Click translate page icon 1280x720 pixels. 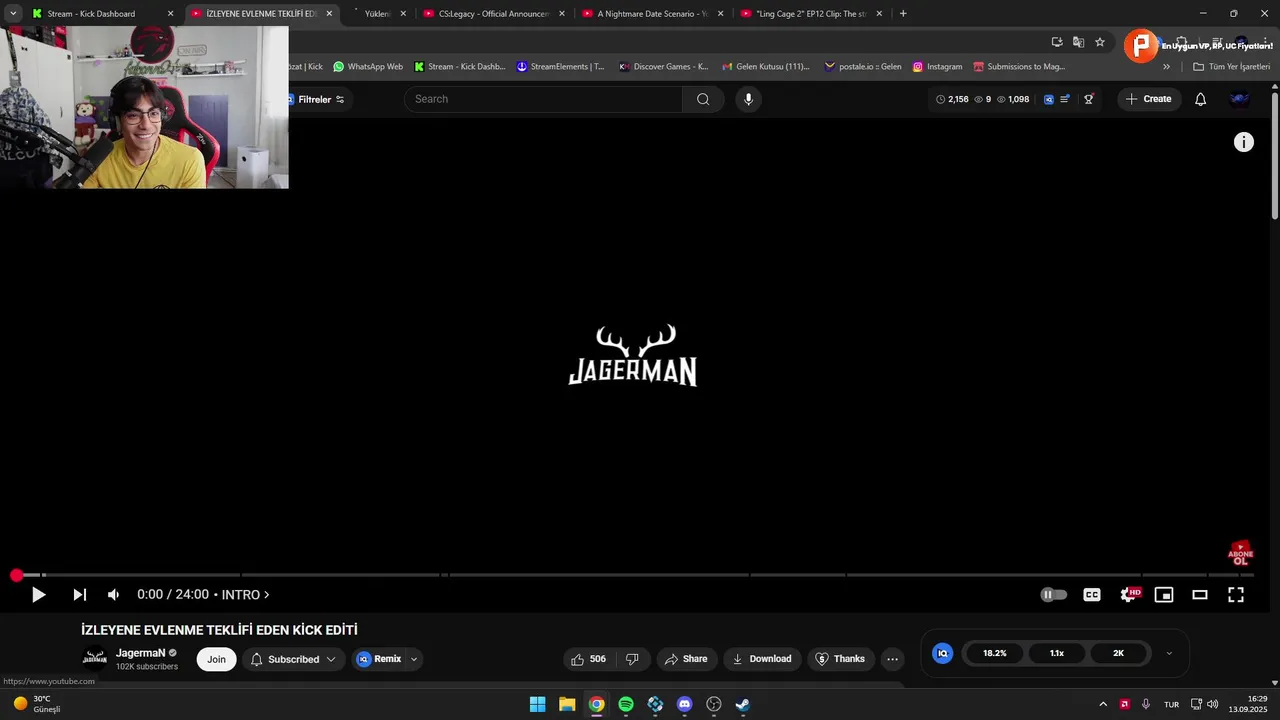tap(1078, 42)
